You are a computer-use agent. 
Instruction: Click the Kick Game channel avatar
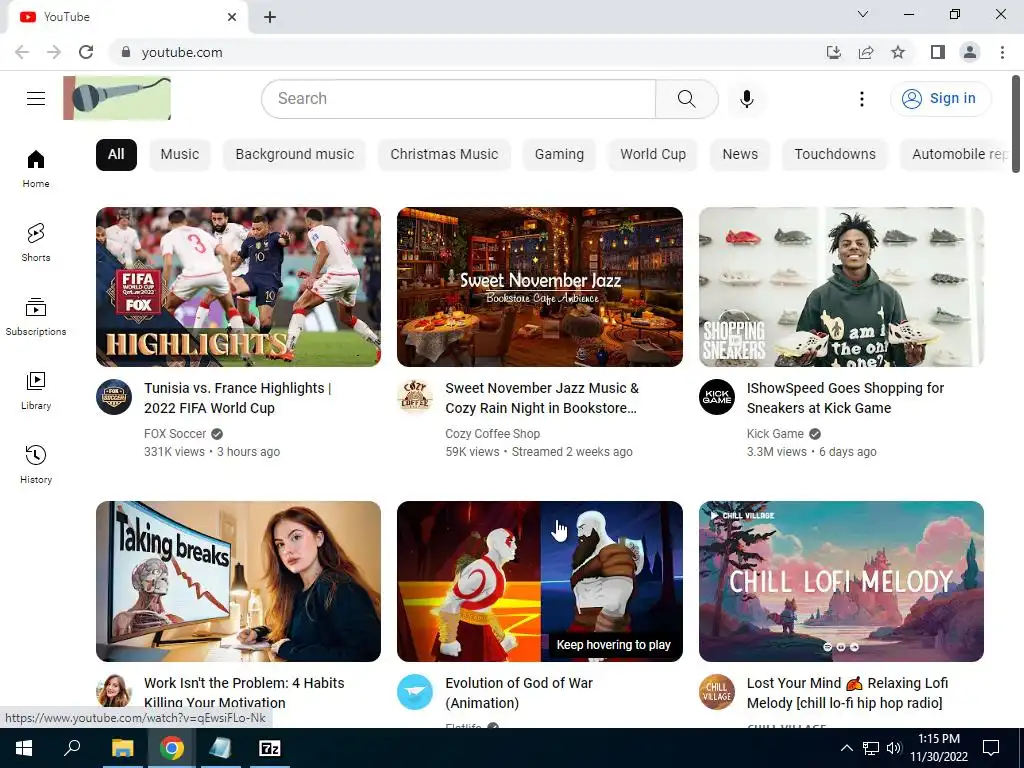(717, 397)
